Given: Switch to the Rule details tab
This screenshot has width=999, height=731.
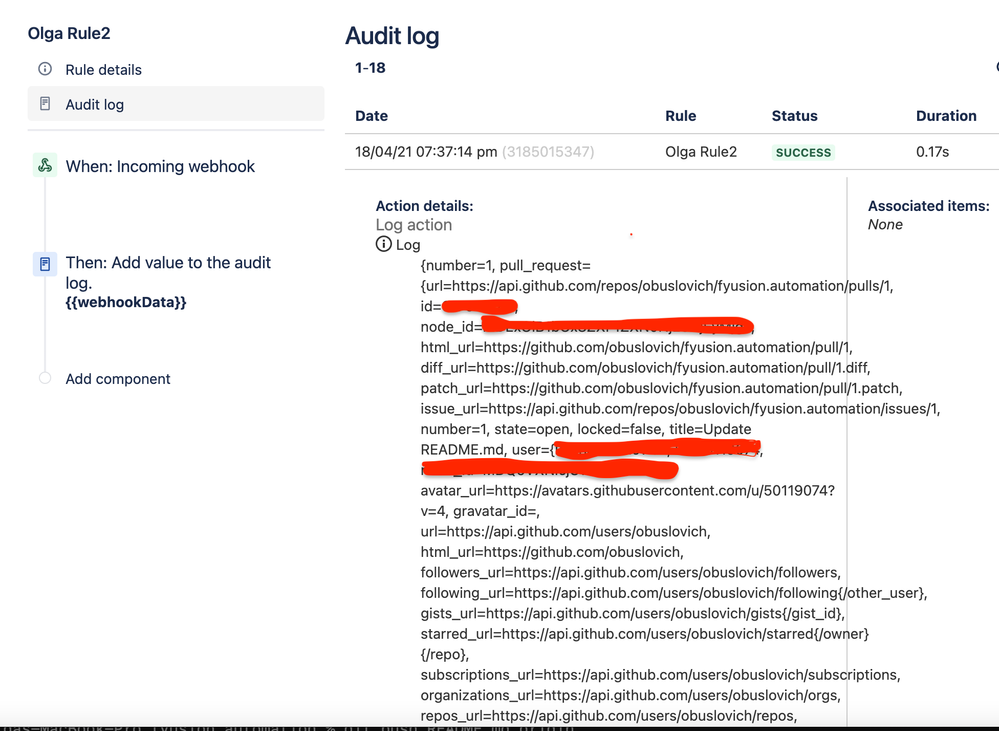Looking at the screenshot, I should 106,69.
